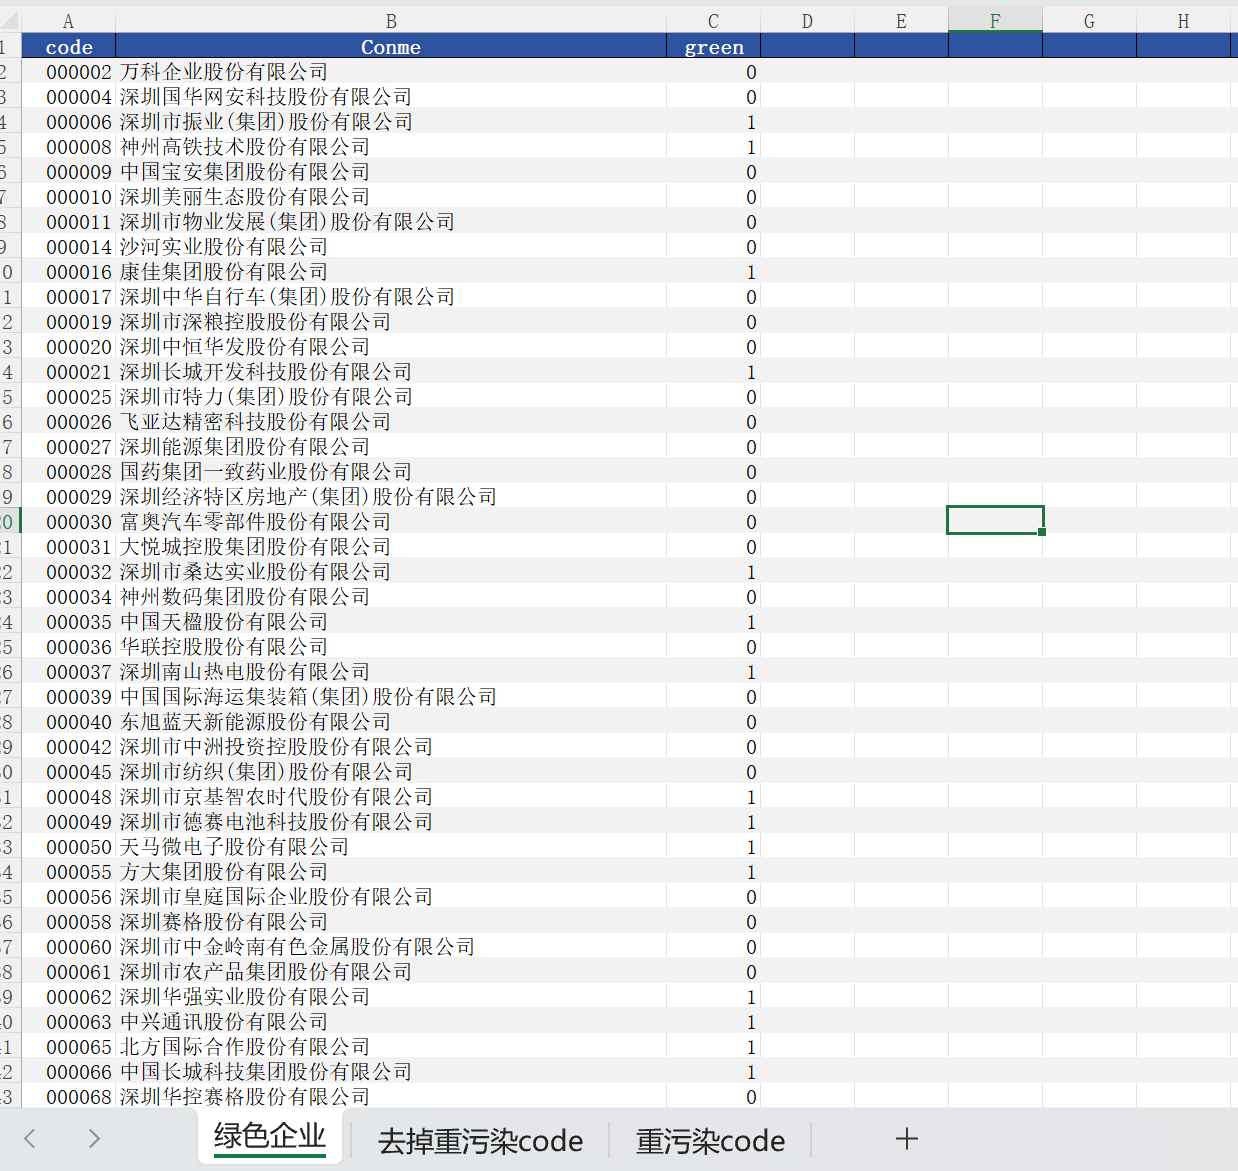
Task: Select cell 中兴通讯股份有限公司
Action: [x=391, y=1021]
